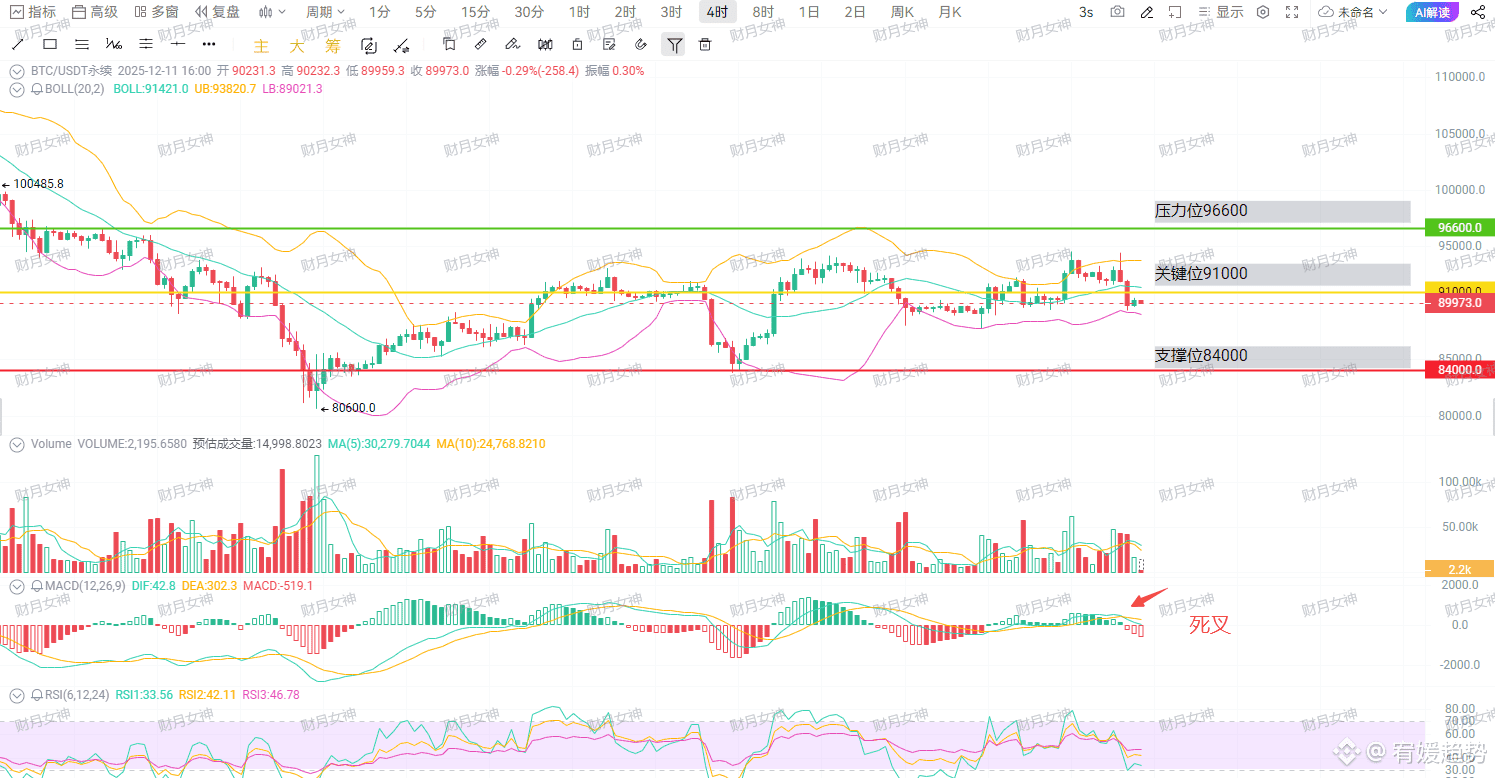Screen dimensions: 1495x778
Task: Click the AI解读 button
Action: click(x=1432, y=12)
